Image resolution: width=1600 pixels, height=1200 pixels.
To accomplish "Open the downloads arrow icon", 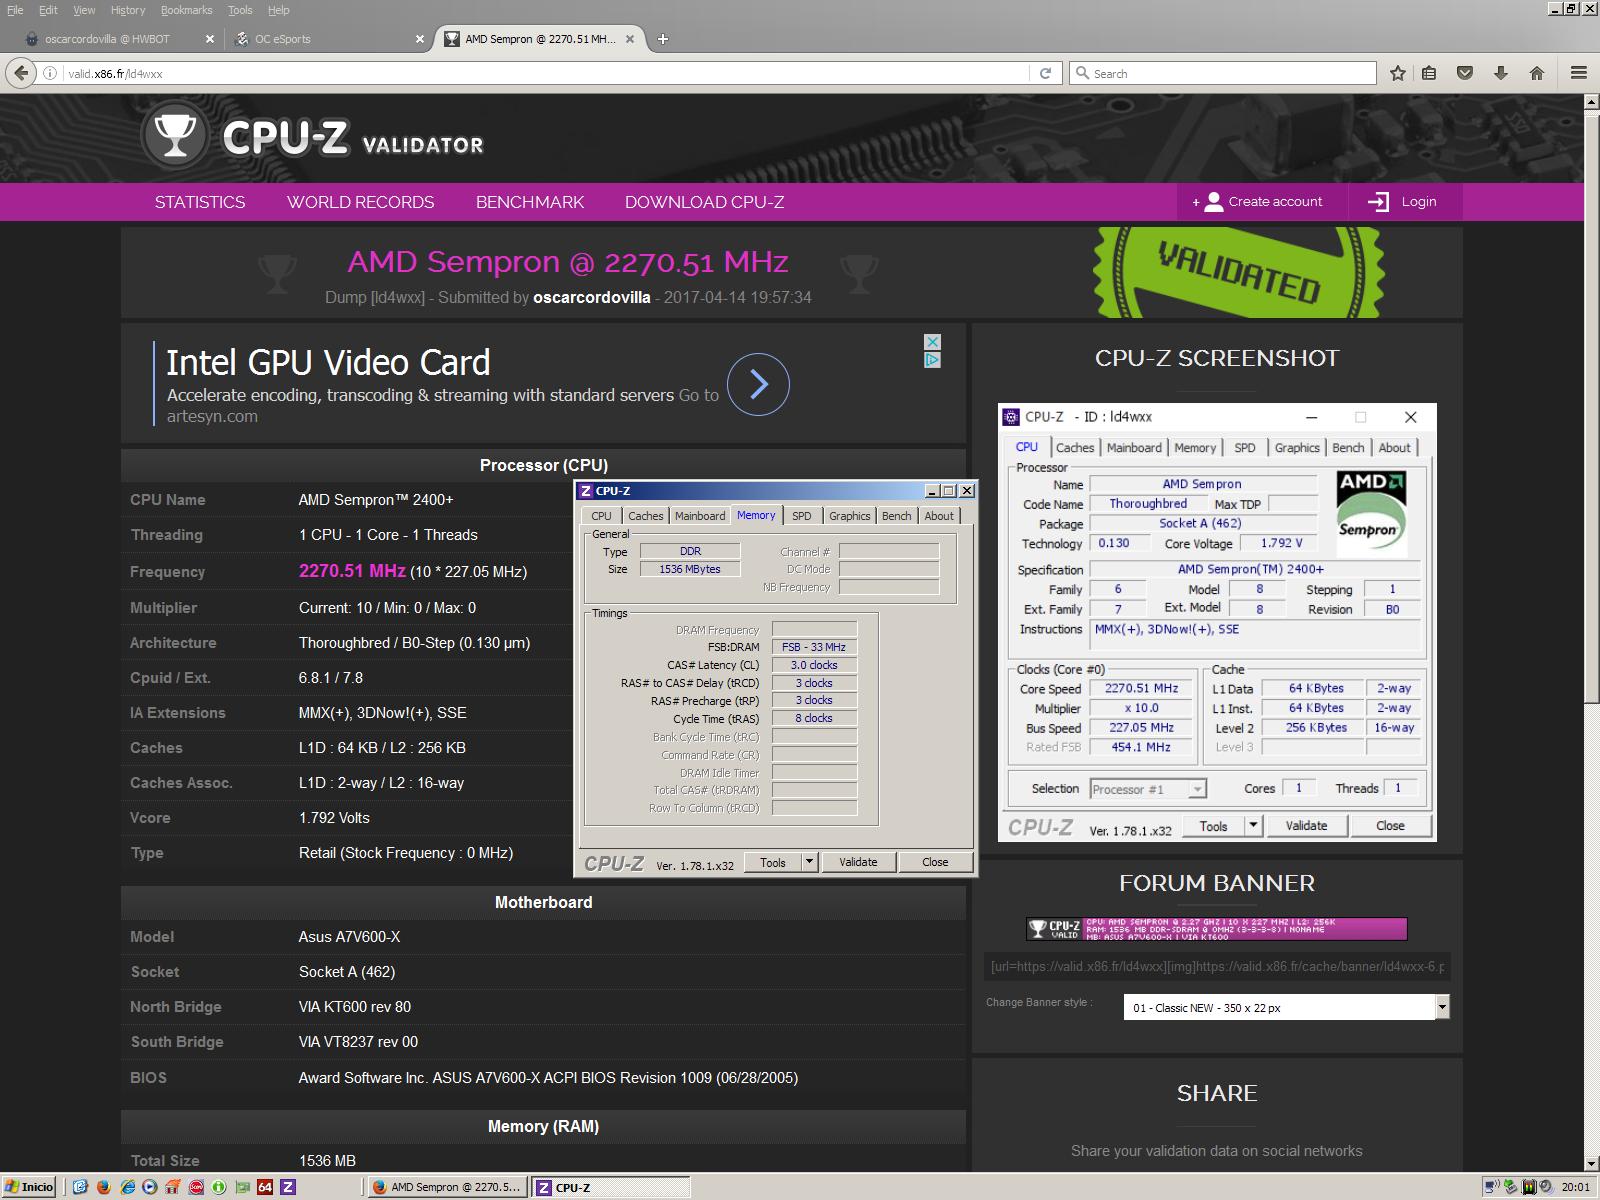I will [1500, 73].
